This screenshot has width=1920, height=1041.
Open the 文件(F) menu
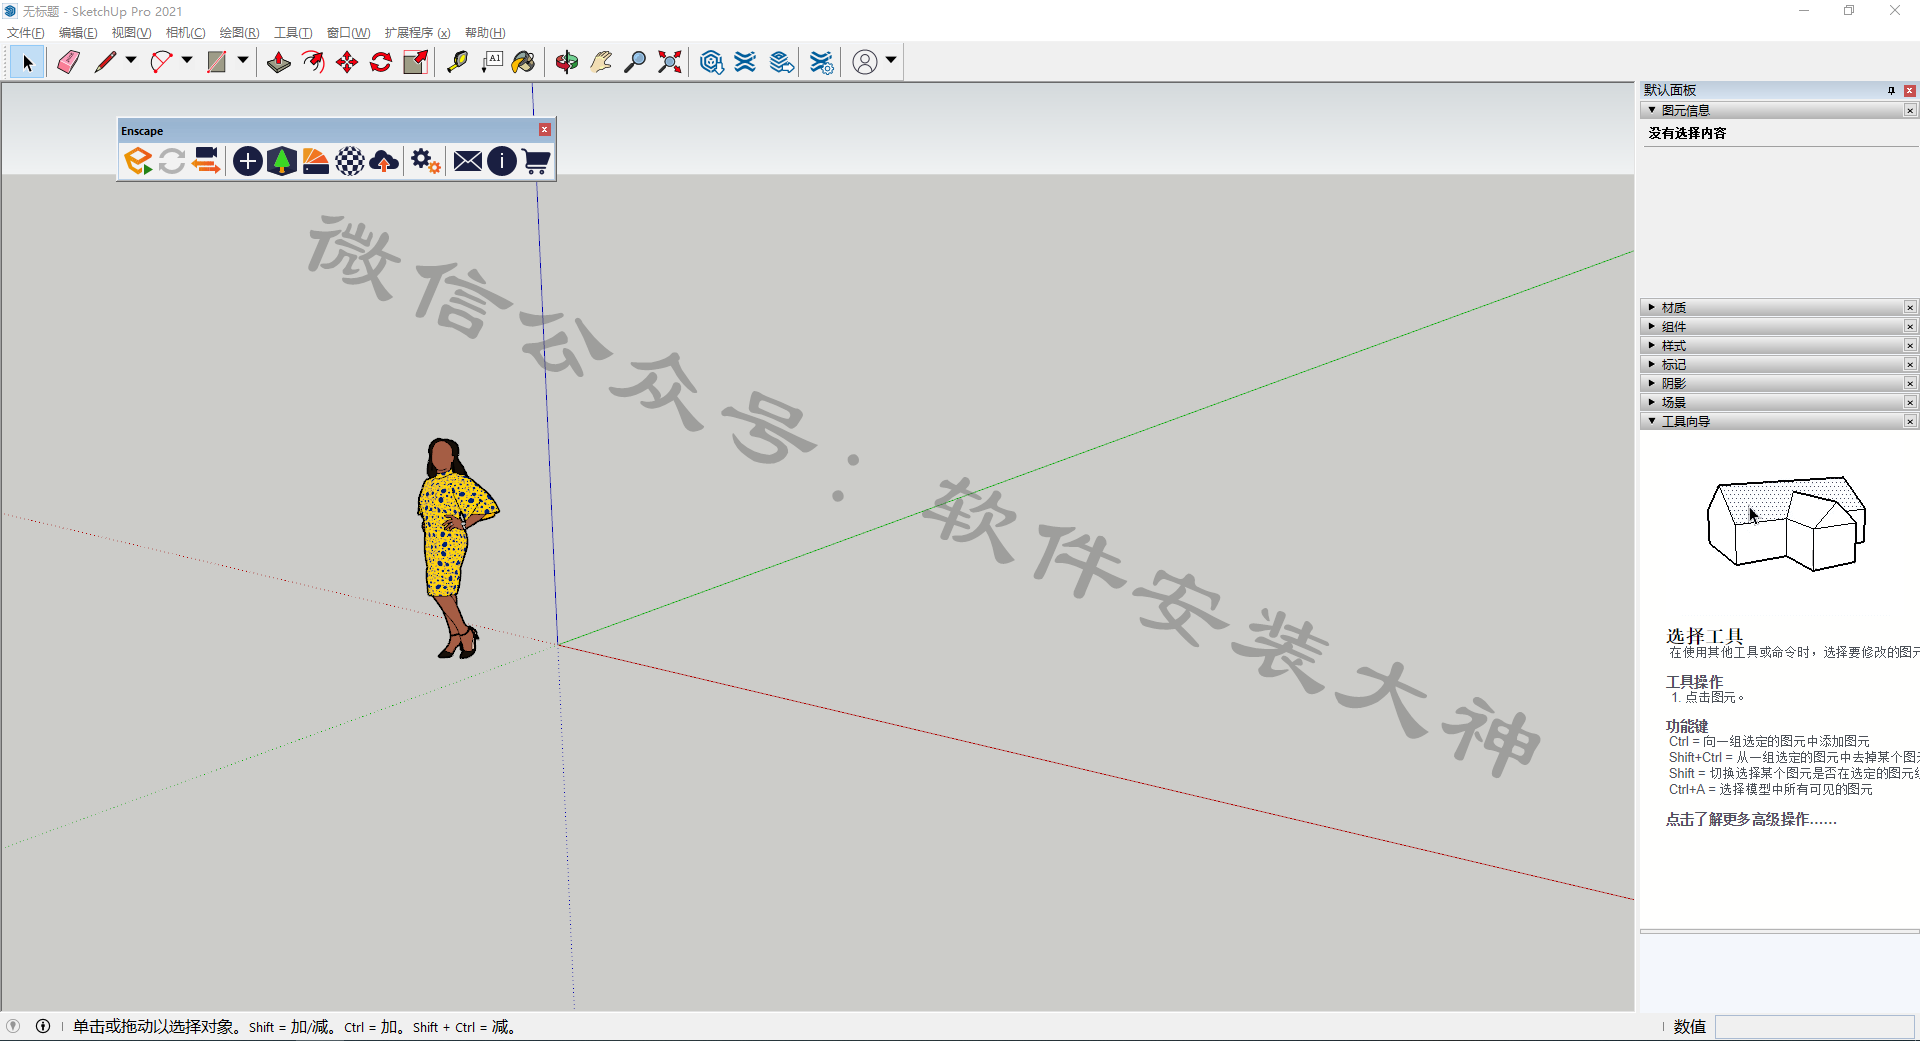[x=26, y=33]
